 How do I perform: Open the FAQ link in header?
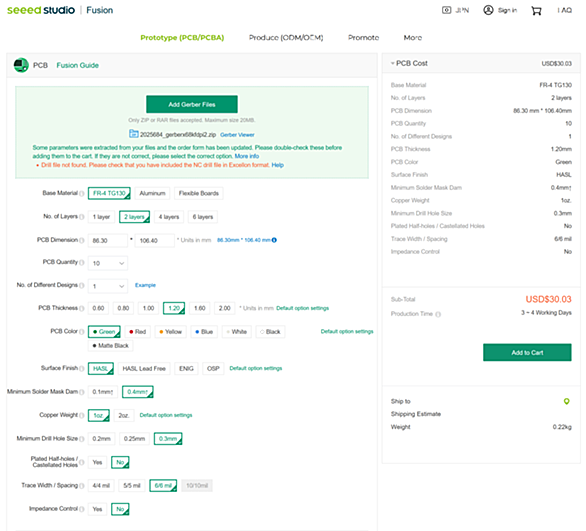(564, 10)
